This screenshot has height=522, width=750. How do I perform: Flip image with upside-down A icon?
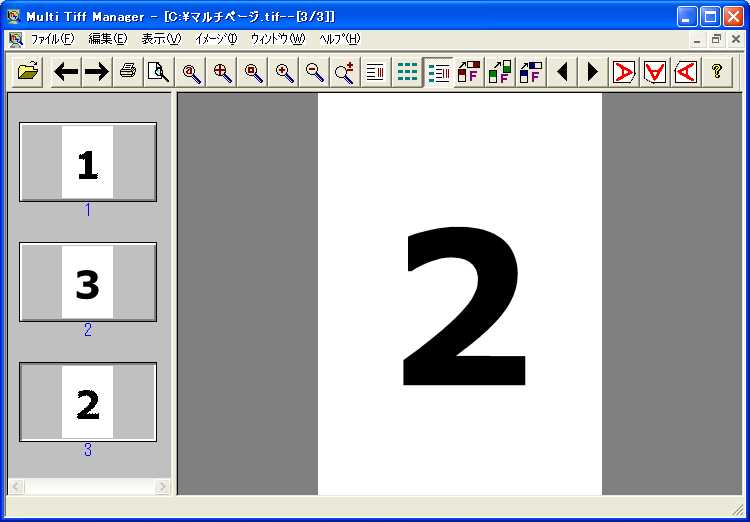pyautogui.click(x=655, y=72)
